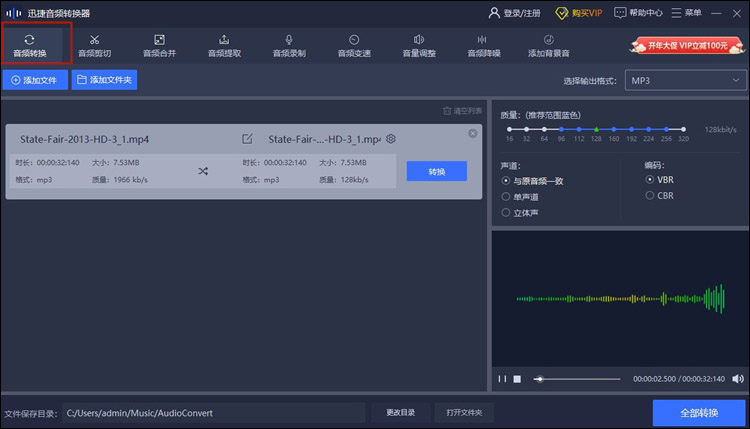Switch to 音频剪切 audio cut tab
Viewport: 750px width, 429px height.
(95, 45)
